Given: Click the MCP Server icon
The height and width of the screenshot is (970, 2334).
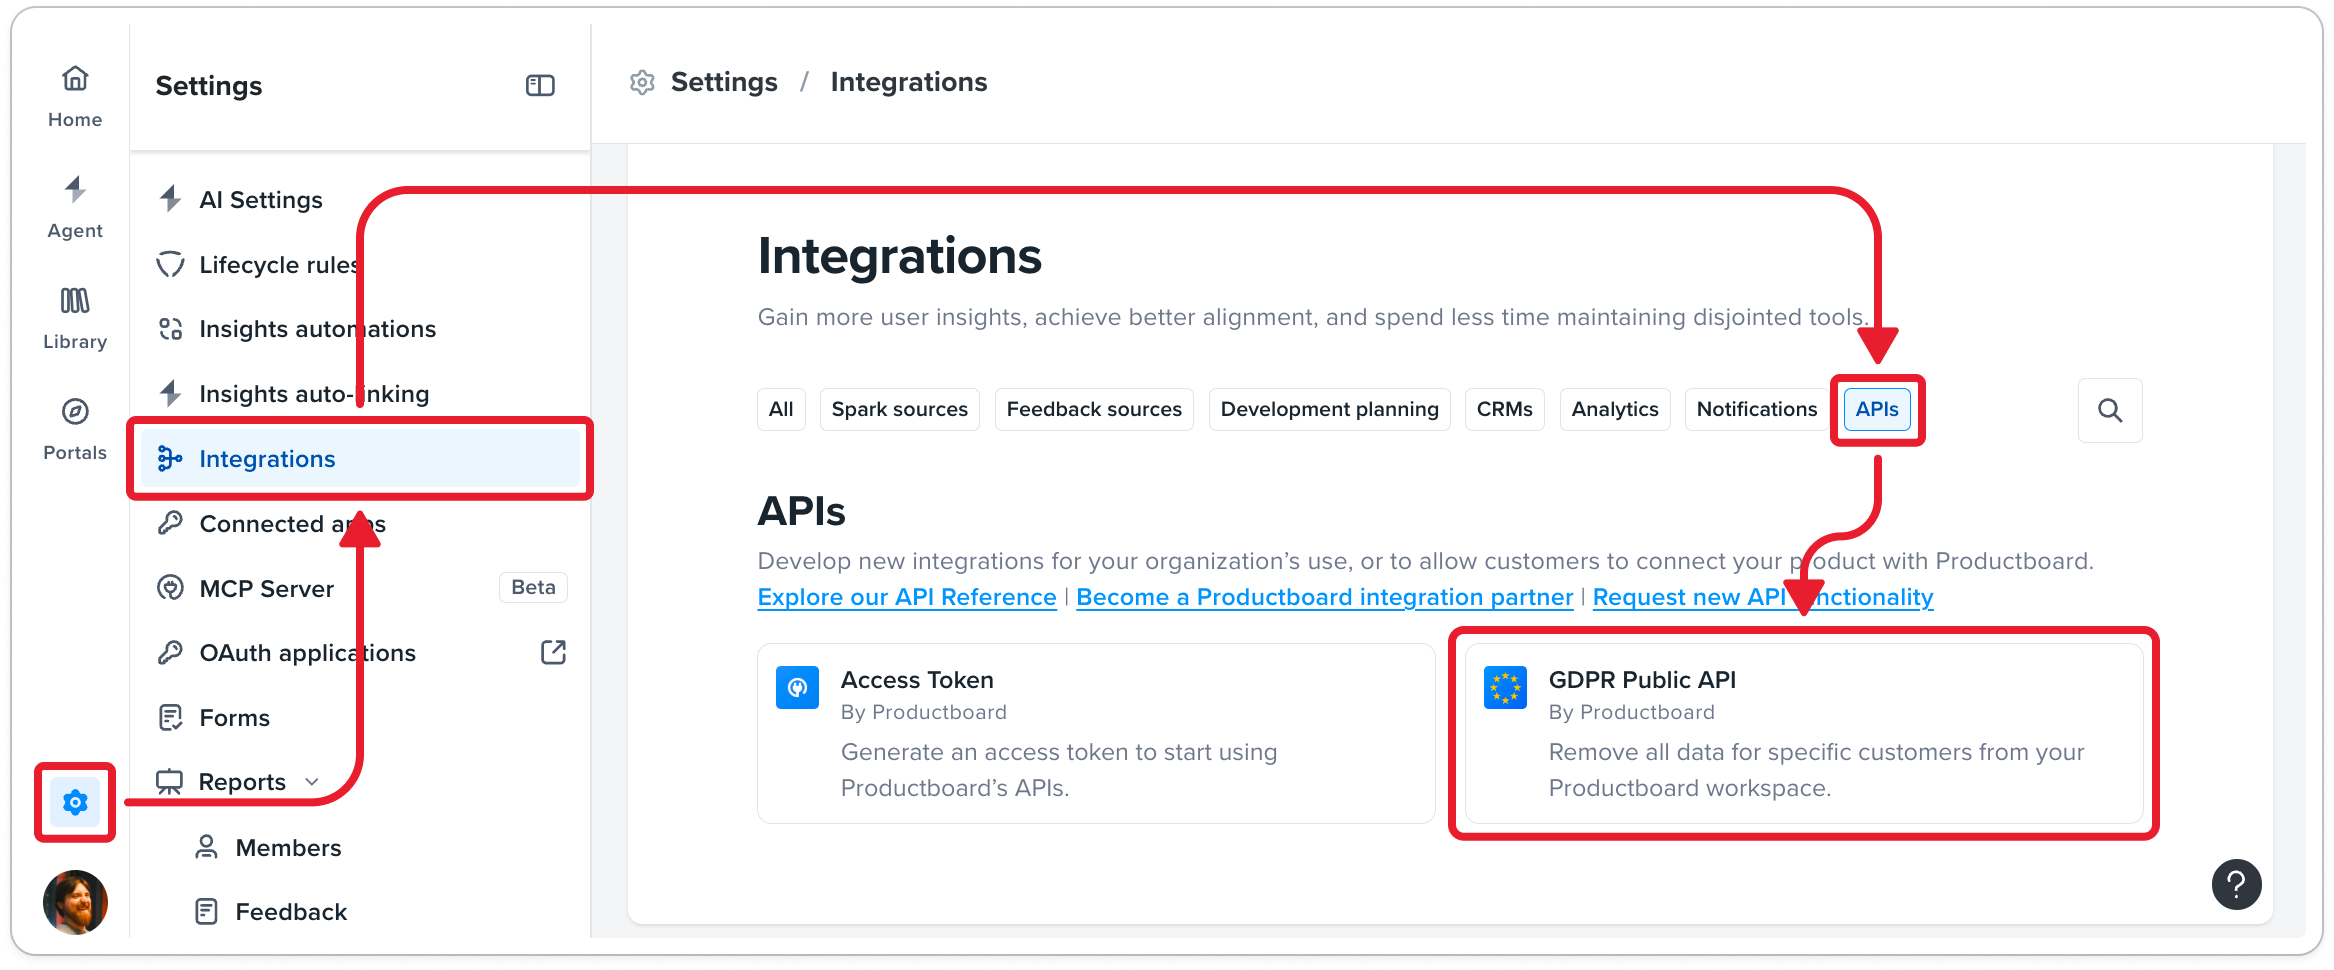Looking at the screenshot, I should pos(171,588).
